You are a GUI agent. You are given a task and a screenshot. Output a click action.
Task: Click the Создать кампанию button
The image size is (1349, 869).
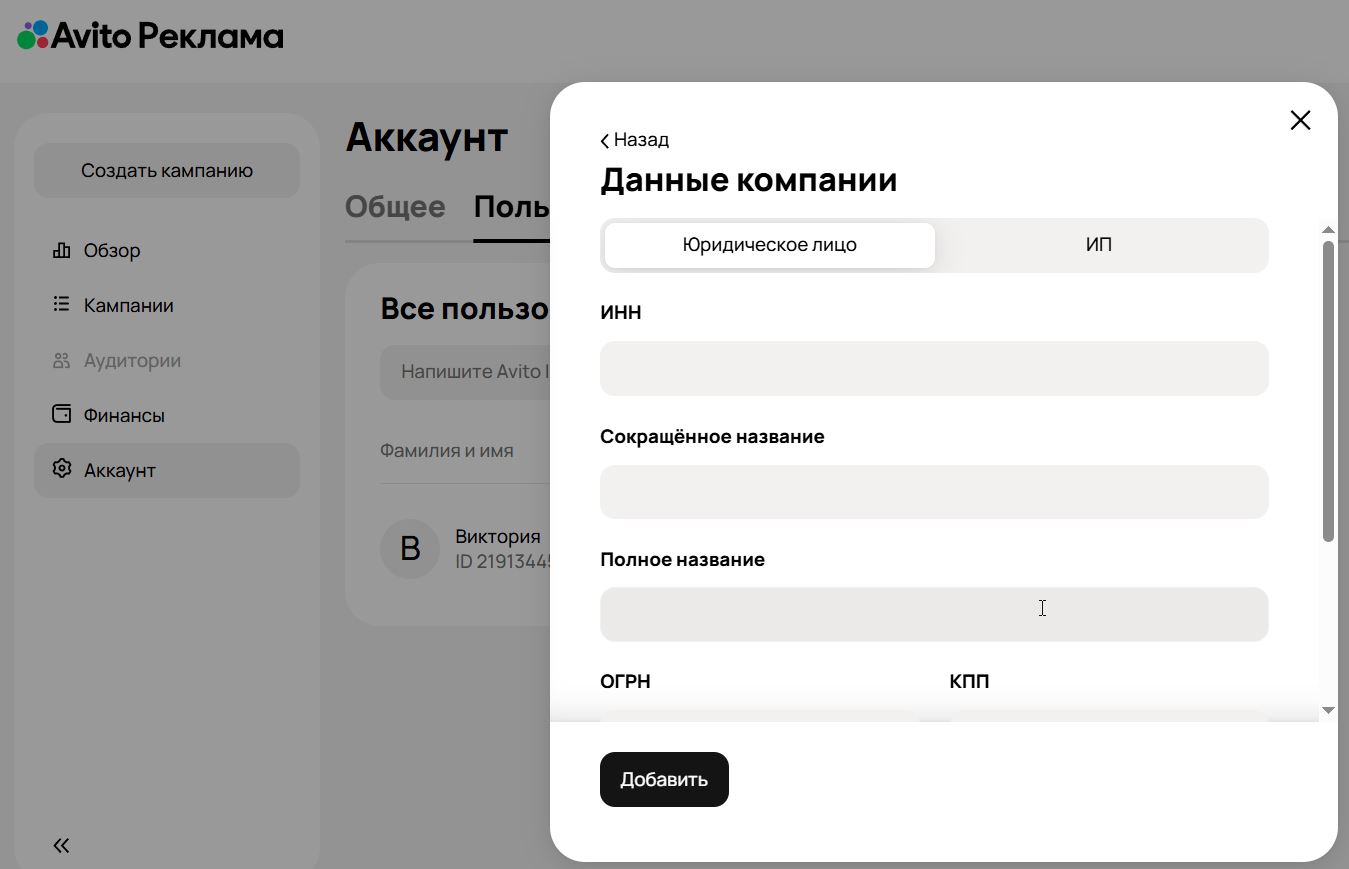pos(167,170)
